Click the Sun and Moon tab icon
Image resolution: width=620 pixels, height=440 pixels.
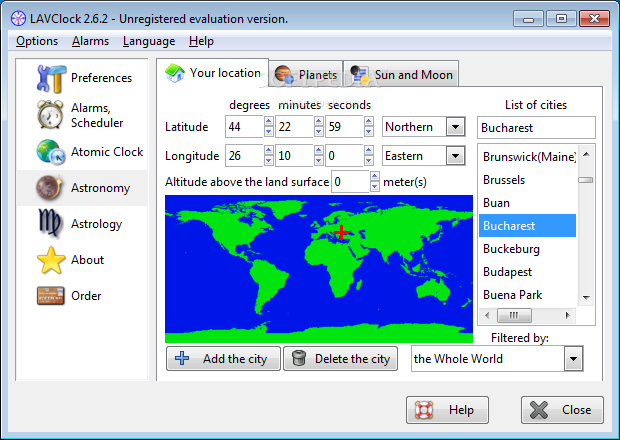(359, 74)
